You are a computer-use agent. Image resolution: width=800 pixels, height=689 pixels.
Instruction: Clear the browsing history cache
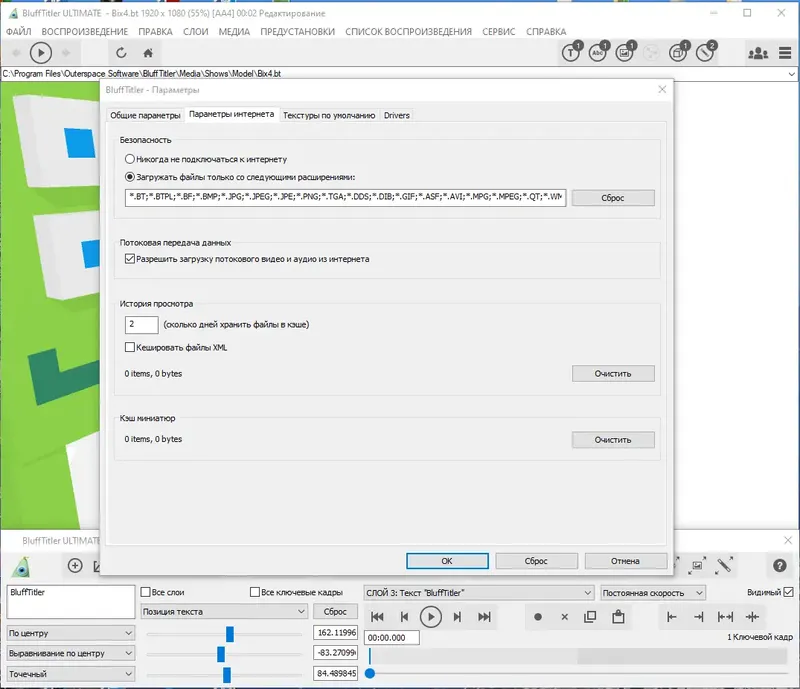613,372
